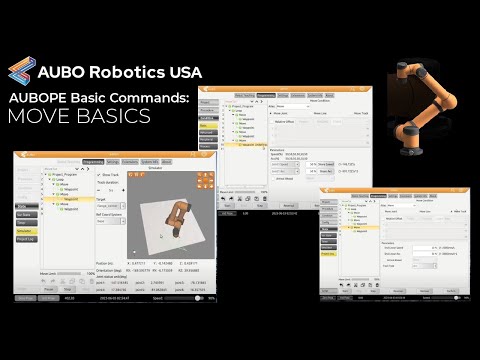The height and width of the screenshot is (360, 480).
Task: Open Joint Acc dropdown in top-center window
Action: pyautogui.click(x=285, y=171)
